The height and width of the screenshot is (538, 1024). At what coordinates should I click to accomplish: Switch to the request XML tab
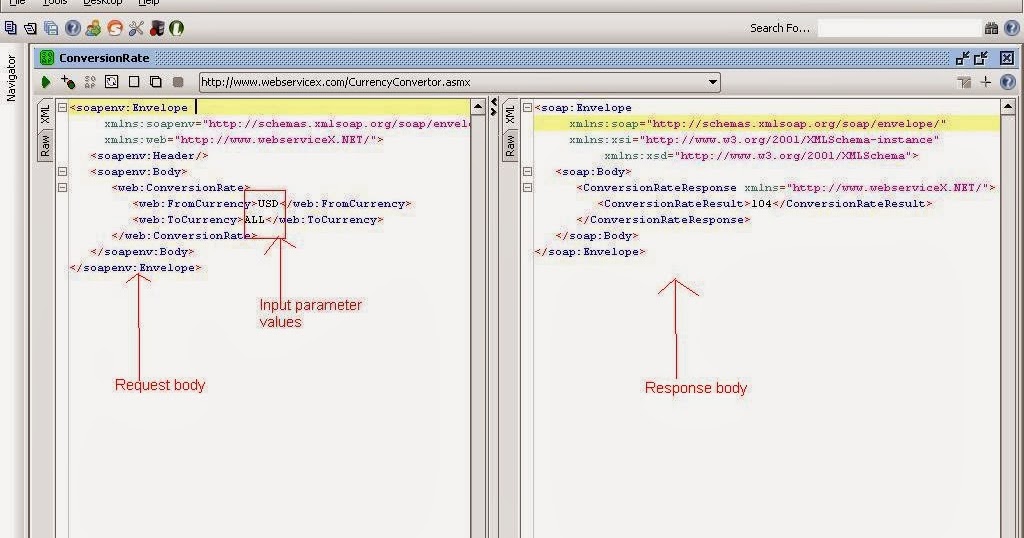[45, 114]
